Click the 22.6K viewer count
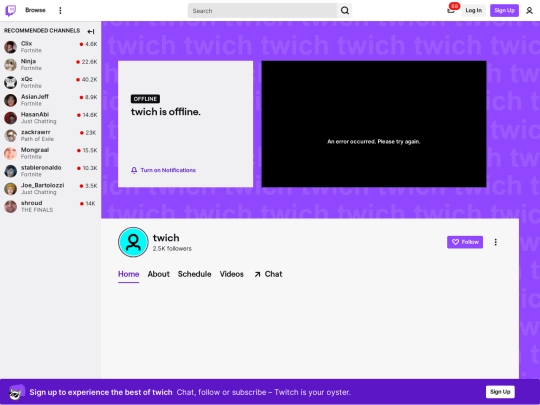Screen dimensions: 540x405 click(x=90, y=62)
